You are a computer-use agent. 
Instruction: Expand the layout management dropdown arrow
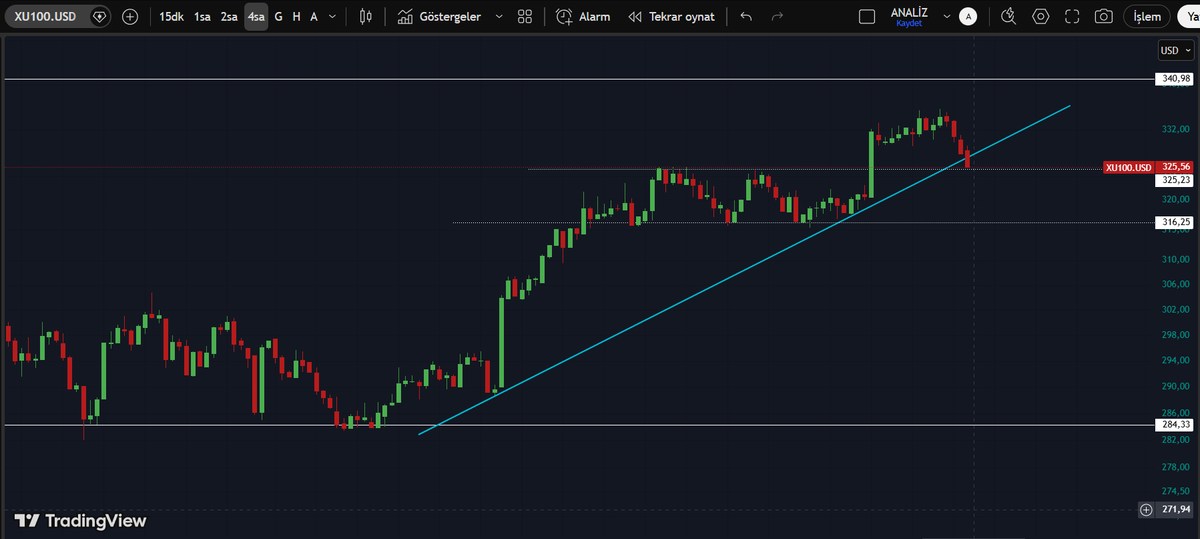tap(946, 17)
